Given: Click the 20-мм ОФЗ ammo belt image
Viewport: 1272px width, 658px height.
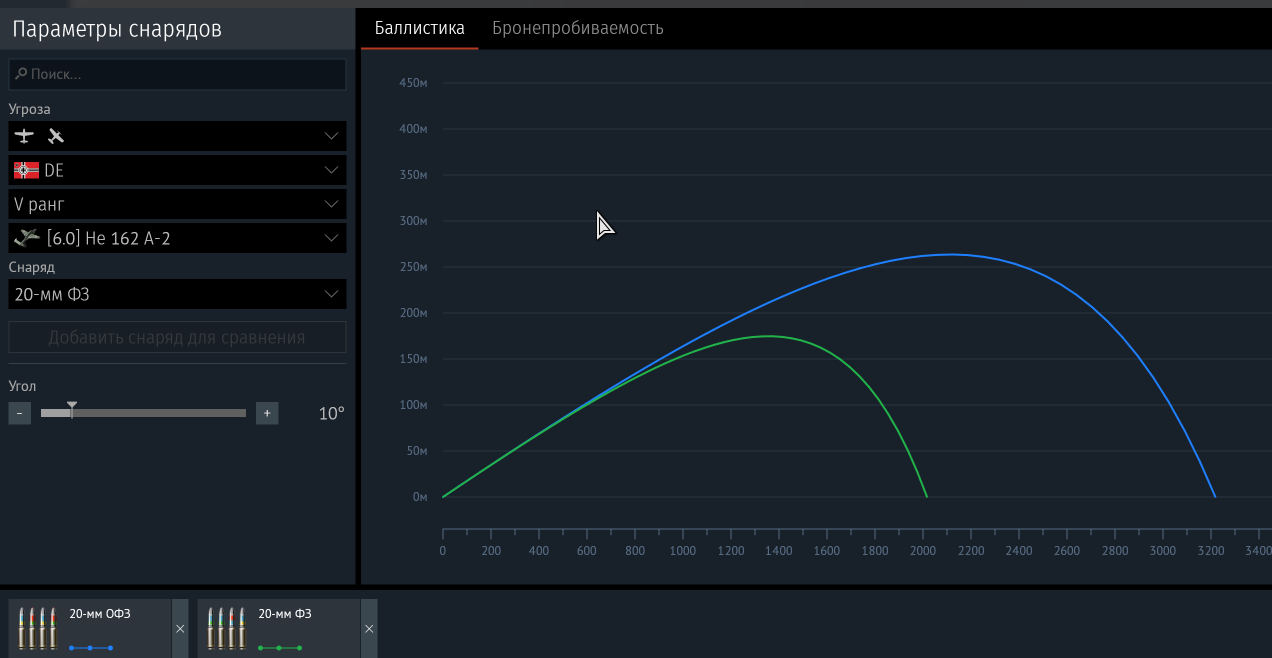Looking at the screenshot, I should [x=39, y=629].
